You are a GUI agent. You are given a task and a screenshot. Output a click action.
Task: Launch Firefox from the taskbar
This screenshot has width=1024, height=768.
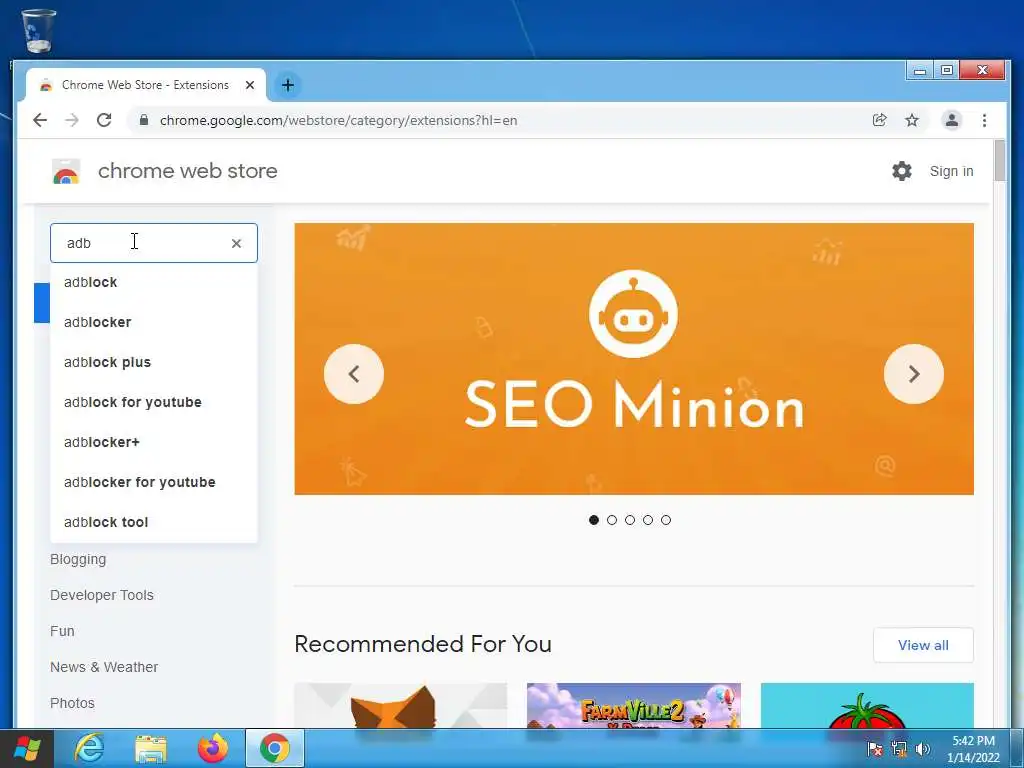point(213,748)
